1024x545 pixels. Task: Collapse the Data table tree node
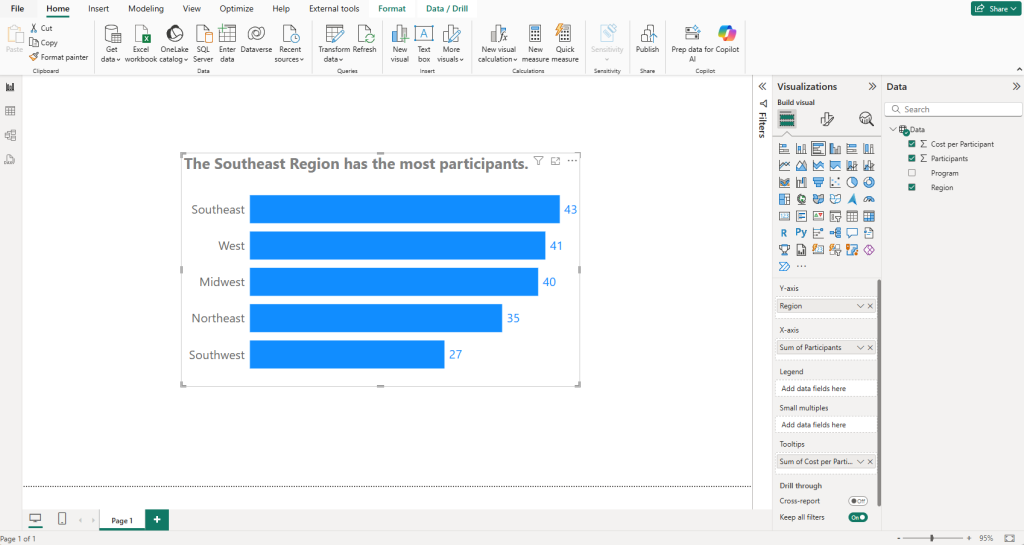[892, 129]
